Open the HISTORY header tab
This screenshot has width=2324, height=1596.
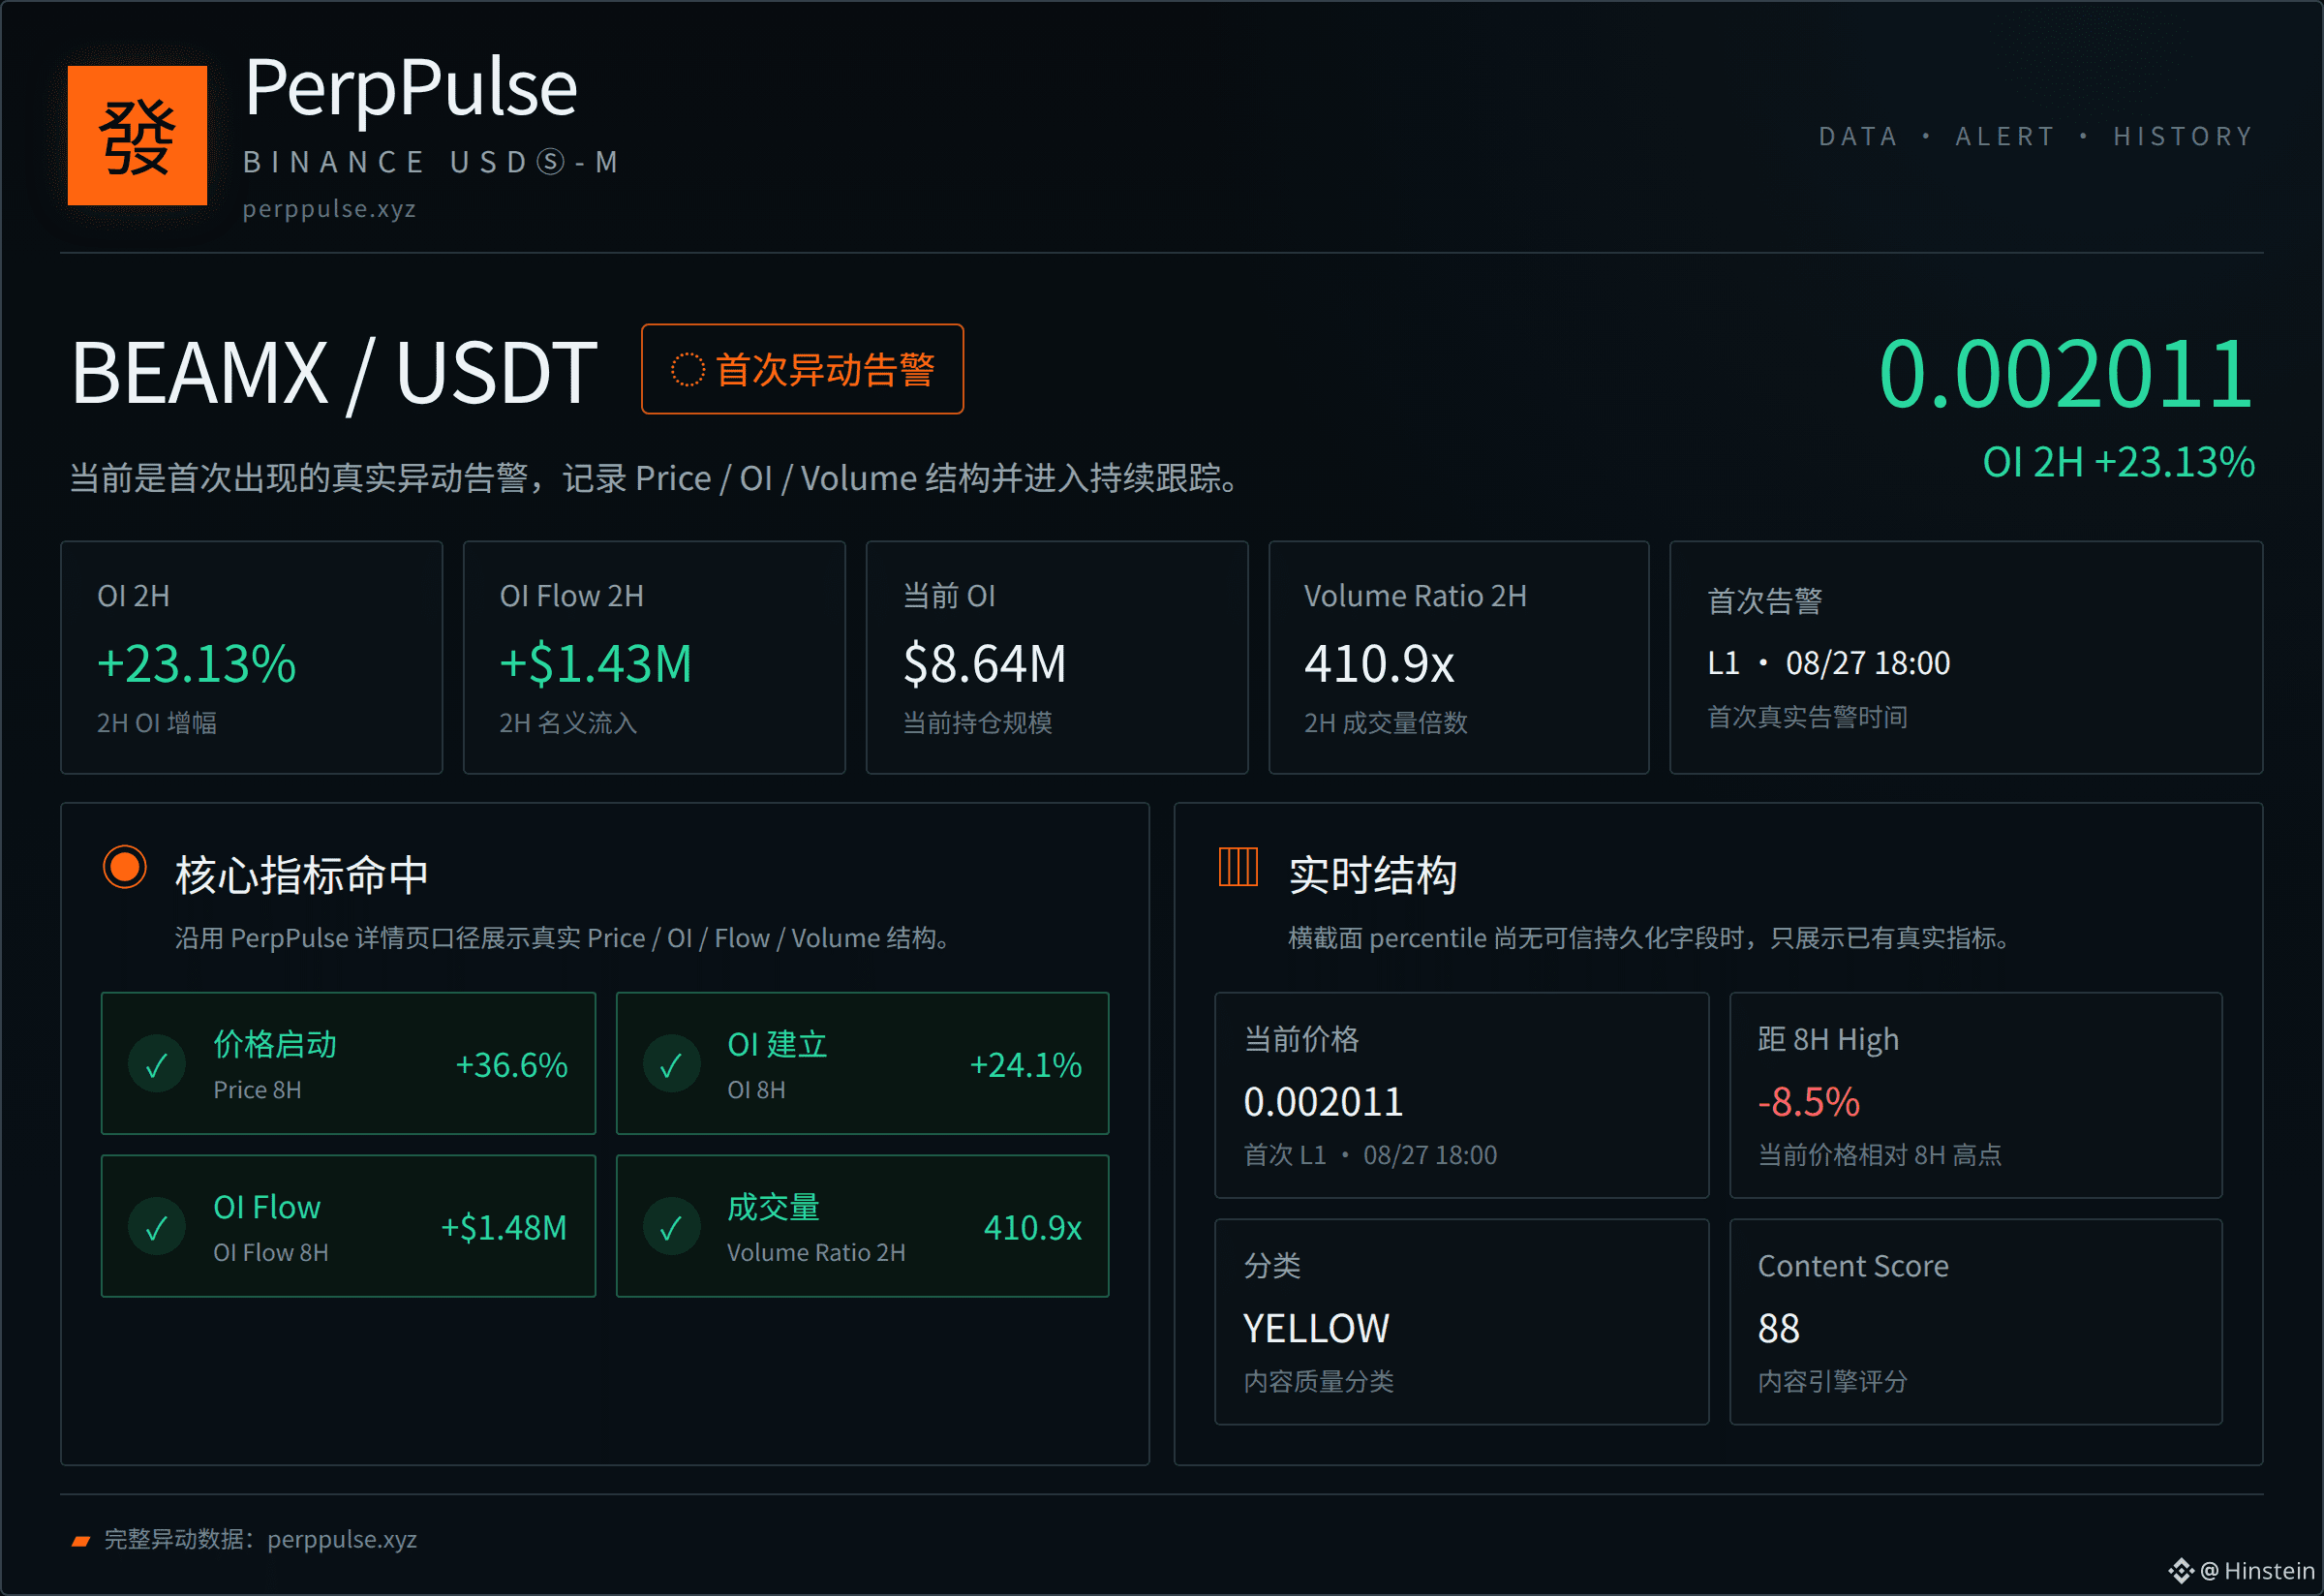click(x=2184, y=136)
